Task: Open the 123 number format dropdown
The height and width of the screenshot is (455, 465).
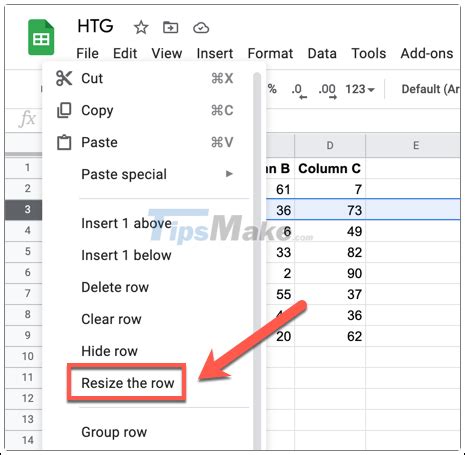Action: point(360,89)
